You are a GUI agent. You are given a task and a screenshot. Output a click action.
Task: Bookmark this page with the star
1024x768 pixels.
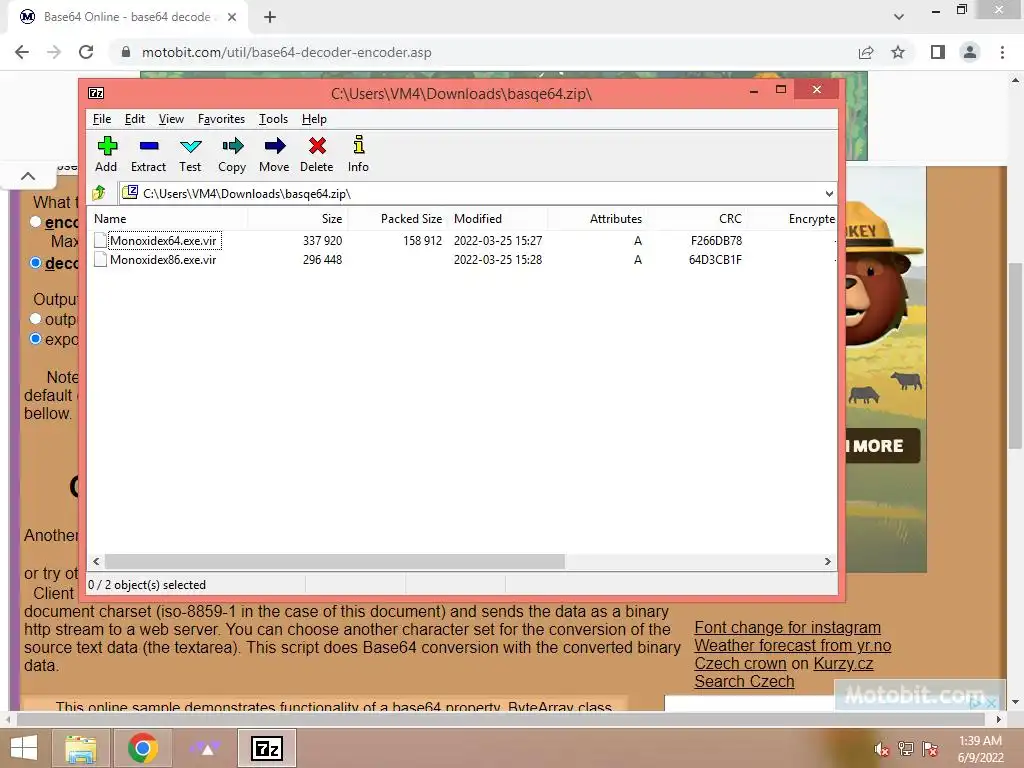coord(898,52)
